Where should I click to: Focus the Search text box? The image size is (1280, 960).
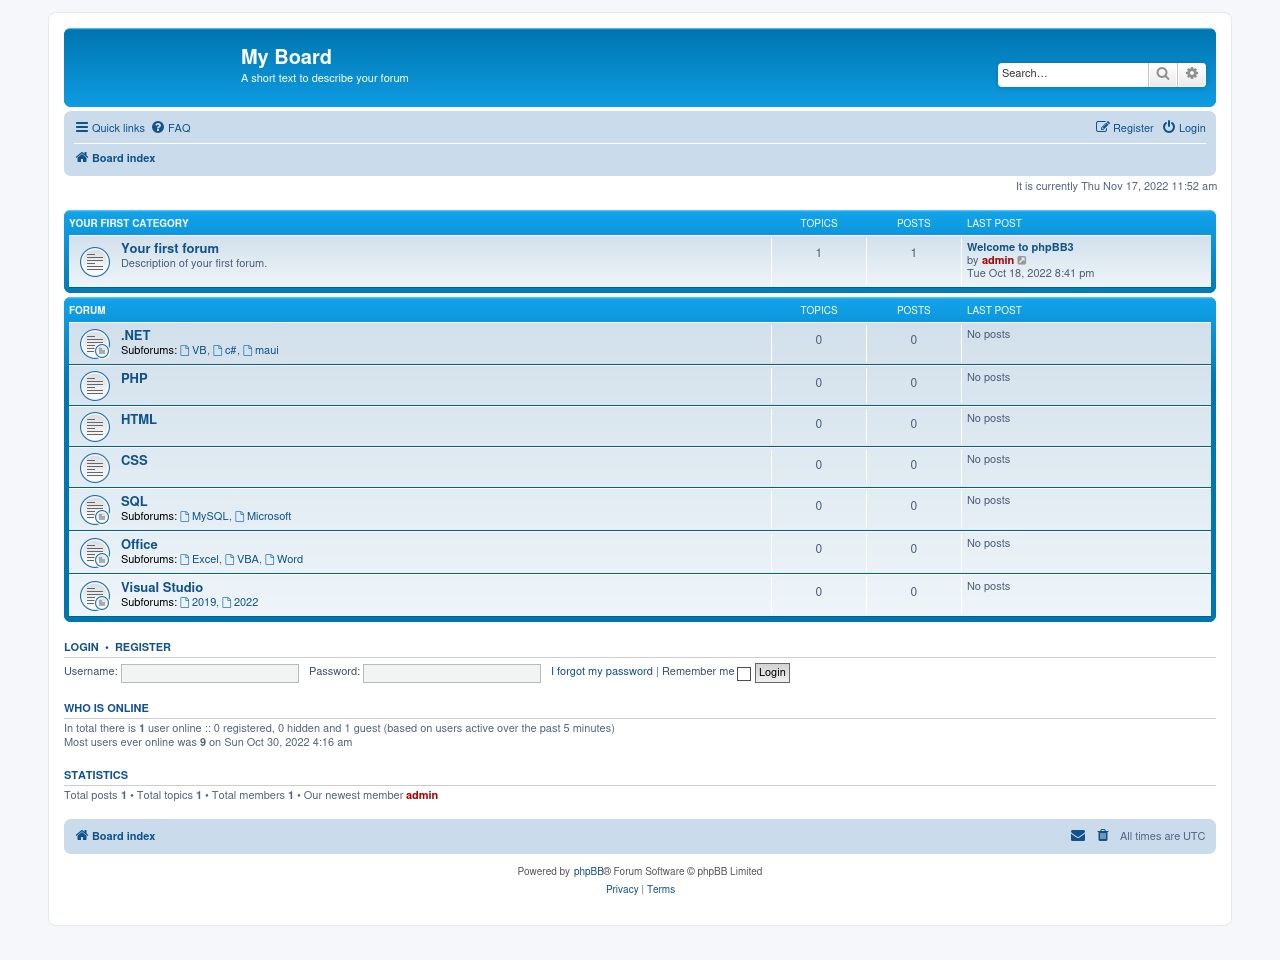pyautogui.click(x=1073, y=74)
